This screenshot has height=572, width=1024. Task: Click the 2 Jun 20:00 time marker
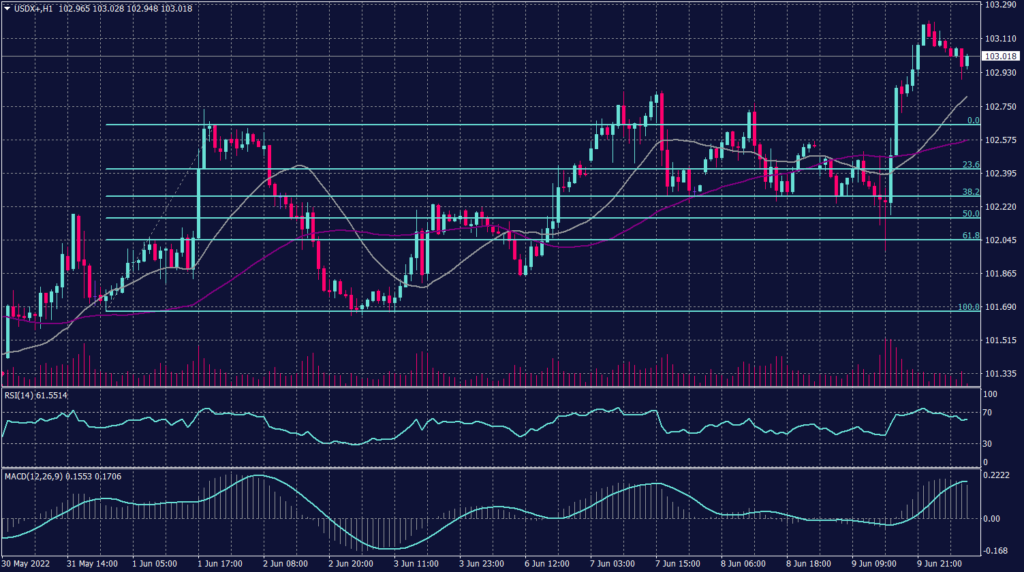[349, 564]
